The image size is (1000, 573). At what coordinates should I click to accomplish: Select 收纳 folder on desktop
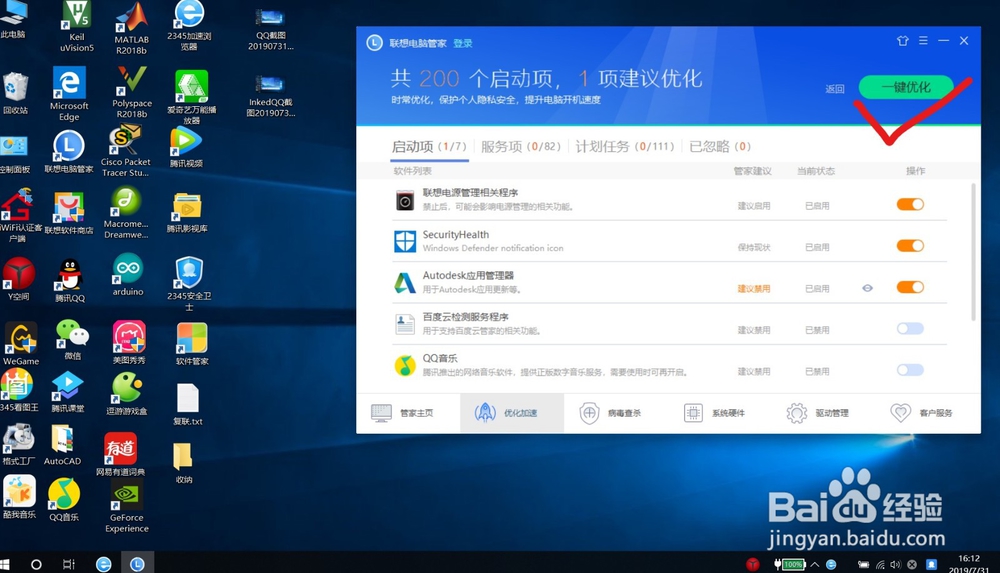pos(183,463)
